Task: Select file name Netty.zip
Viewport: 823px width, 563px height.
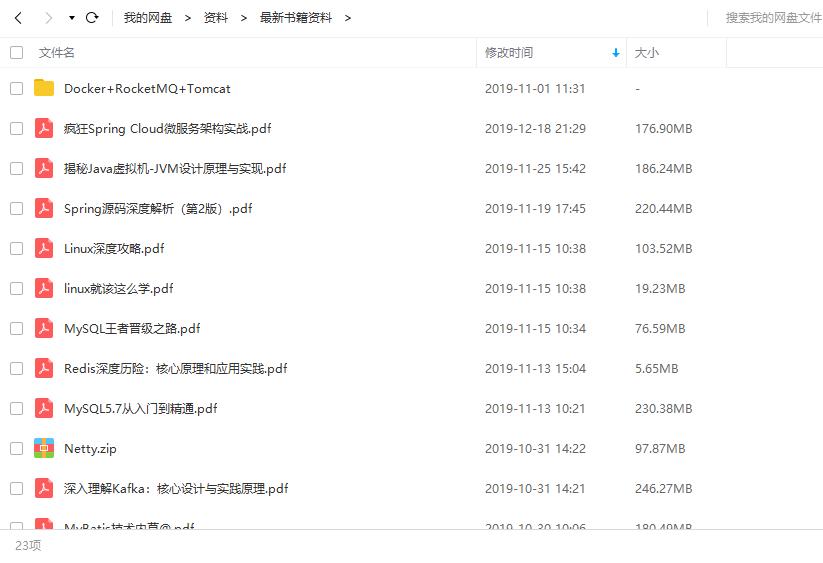Action: tap(90, 449)
